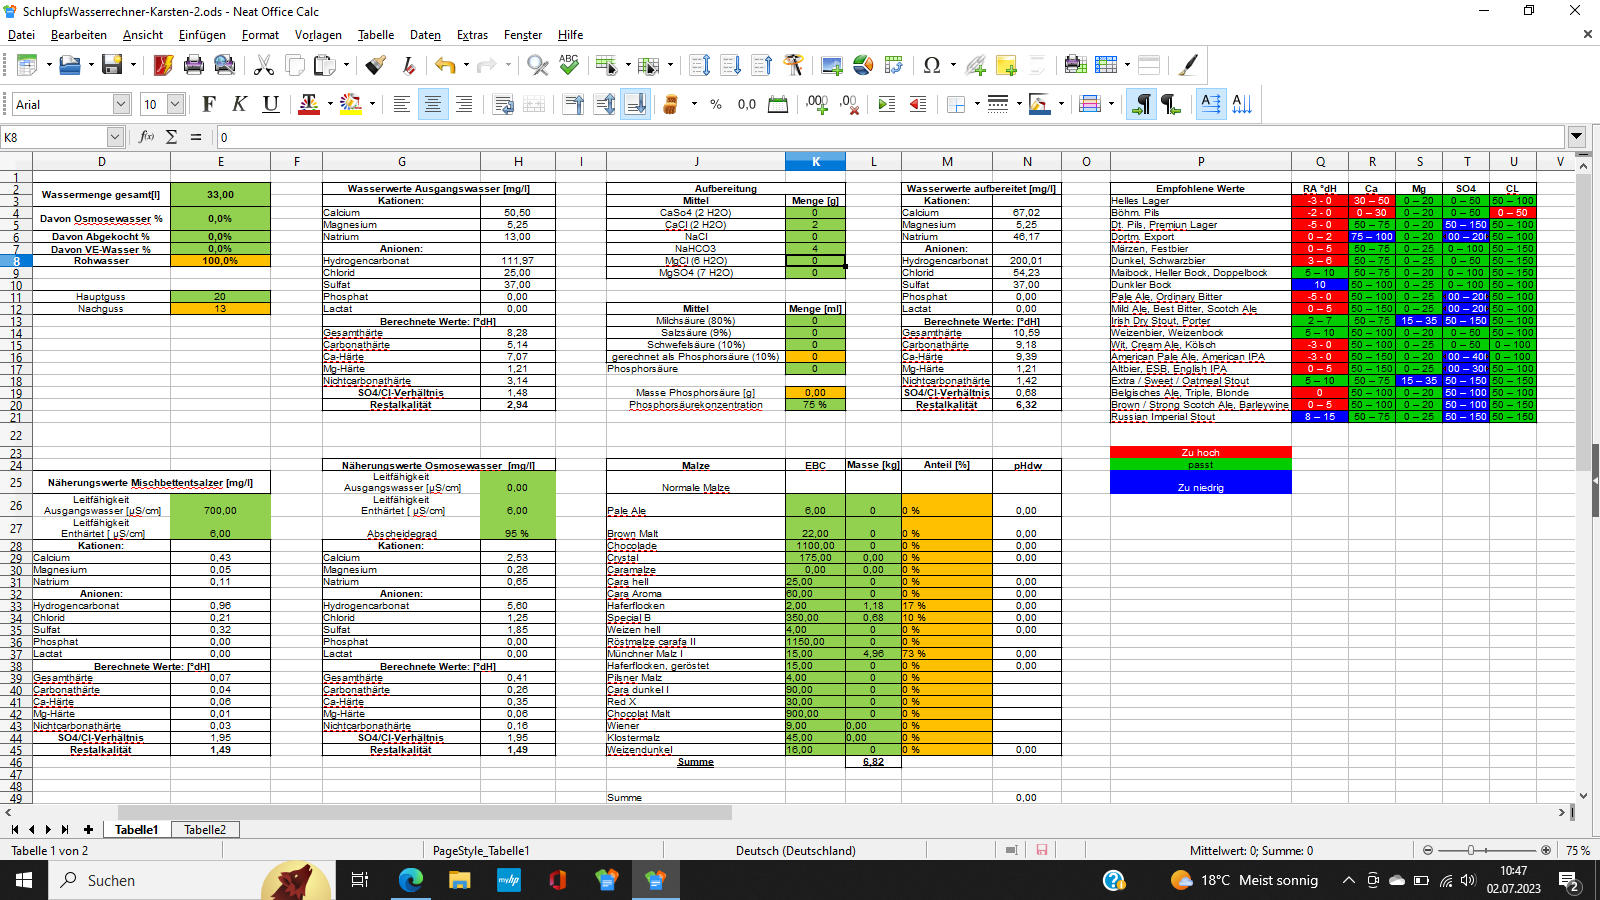Insert a special character with the Omega icon
Image resolution: width=1600 pixels, height=900 pixels.
pyautogui.click(x=932, y=66)
